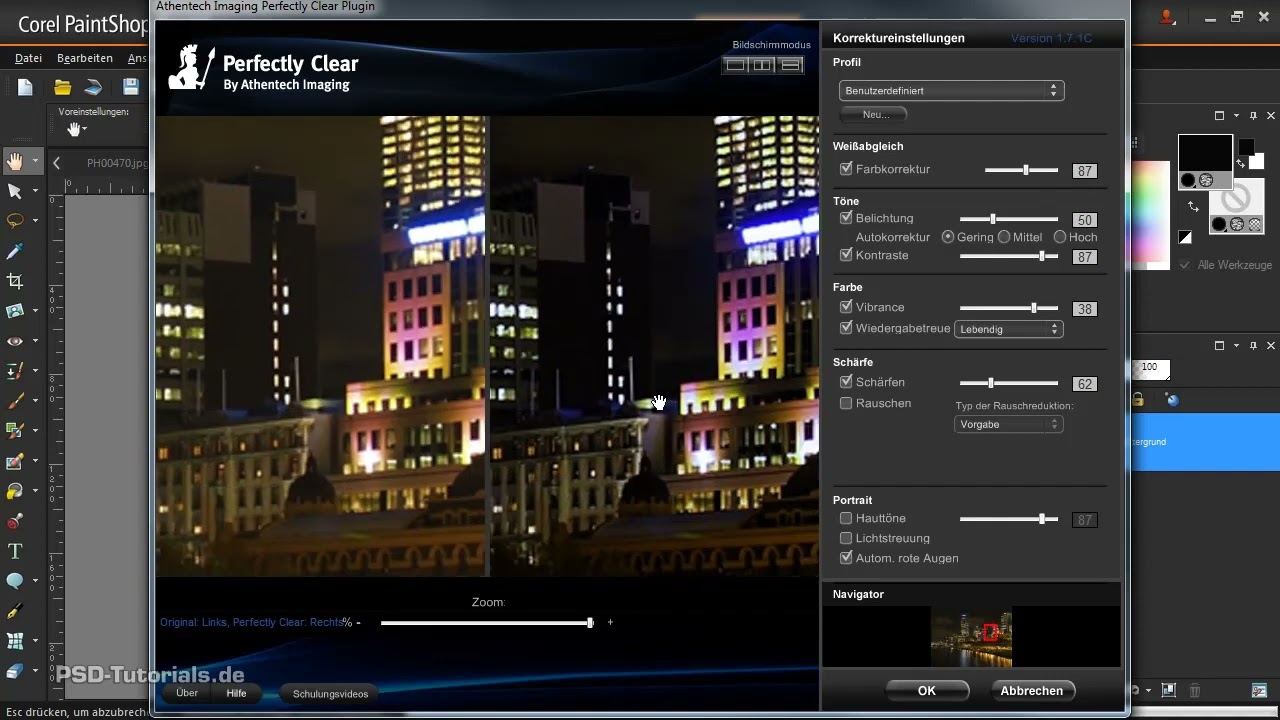1280x720 pixels.
Task: Select the Picture Tube tool
Action: pos(15,521)
